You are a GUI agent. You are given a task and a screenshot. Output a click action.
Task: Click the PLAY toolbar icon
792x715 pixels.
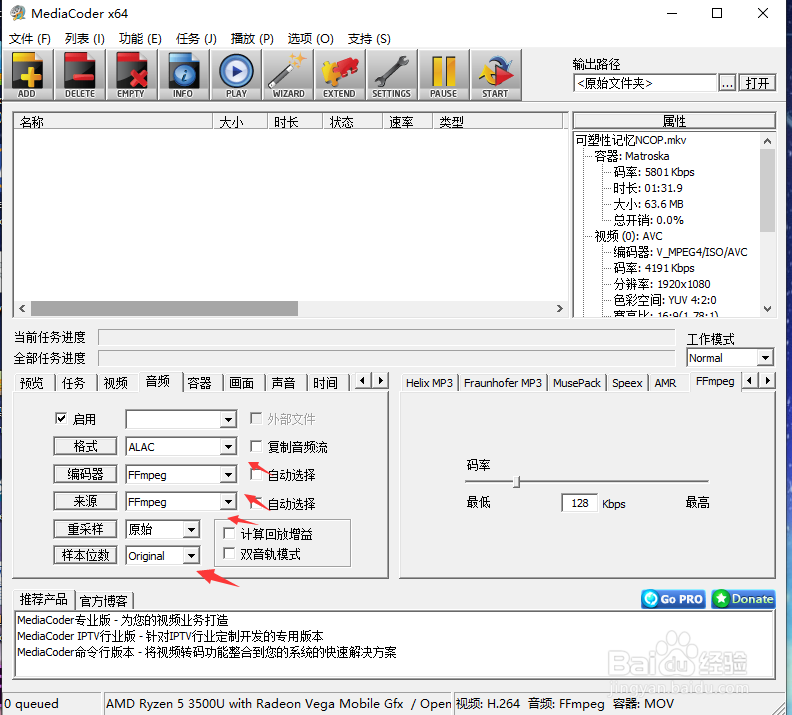tap(236, 75)
